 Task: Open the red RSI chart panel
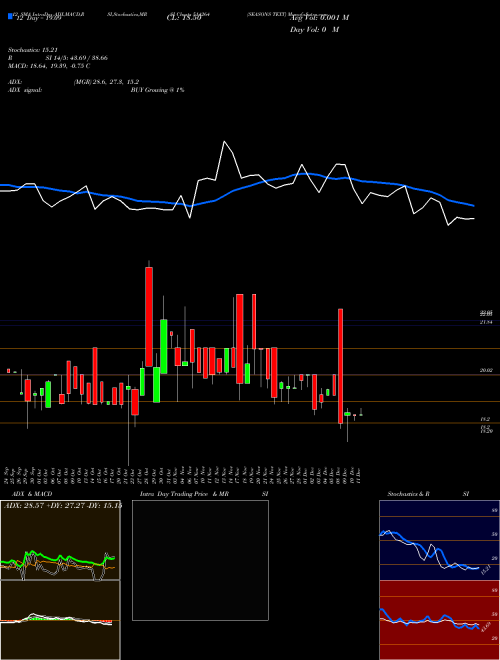coord(439,620)
